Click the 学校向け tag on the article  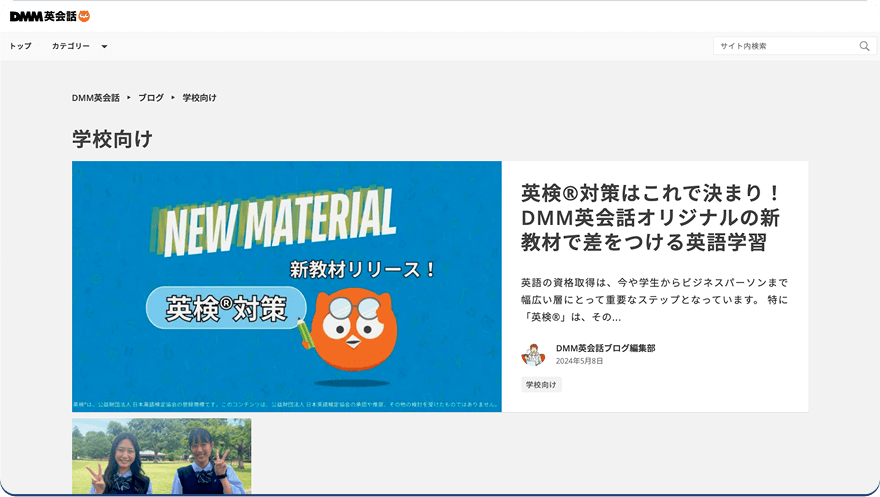pyautogui.click(x=541, y=385)
